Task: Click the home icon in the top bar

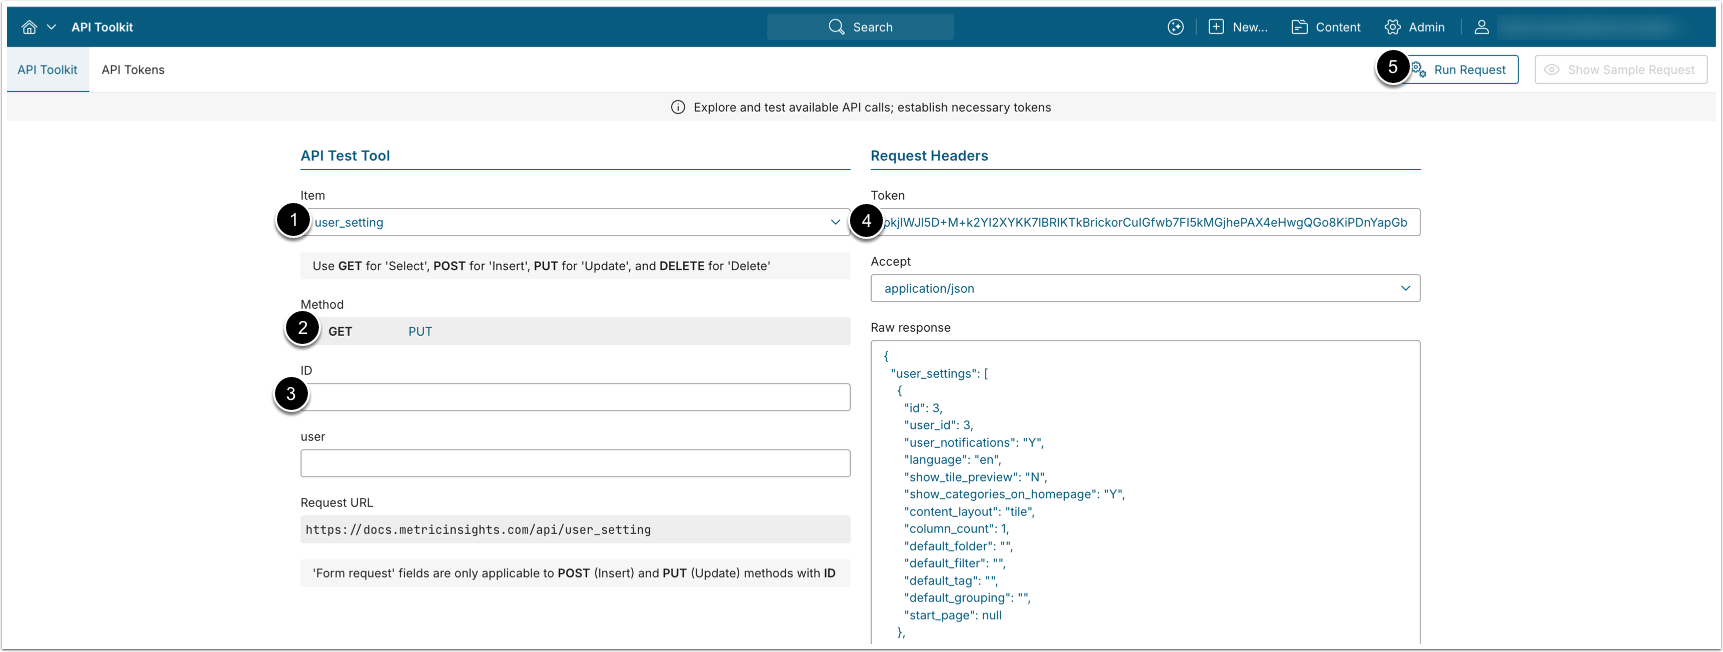Action: click(29, 27)
